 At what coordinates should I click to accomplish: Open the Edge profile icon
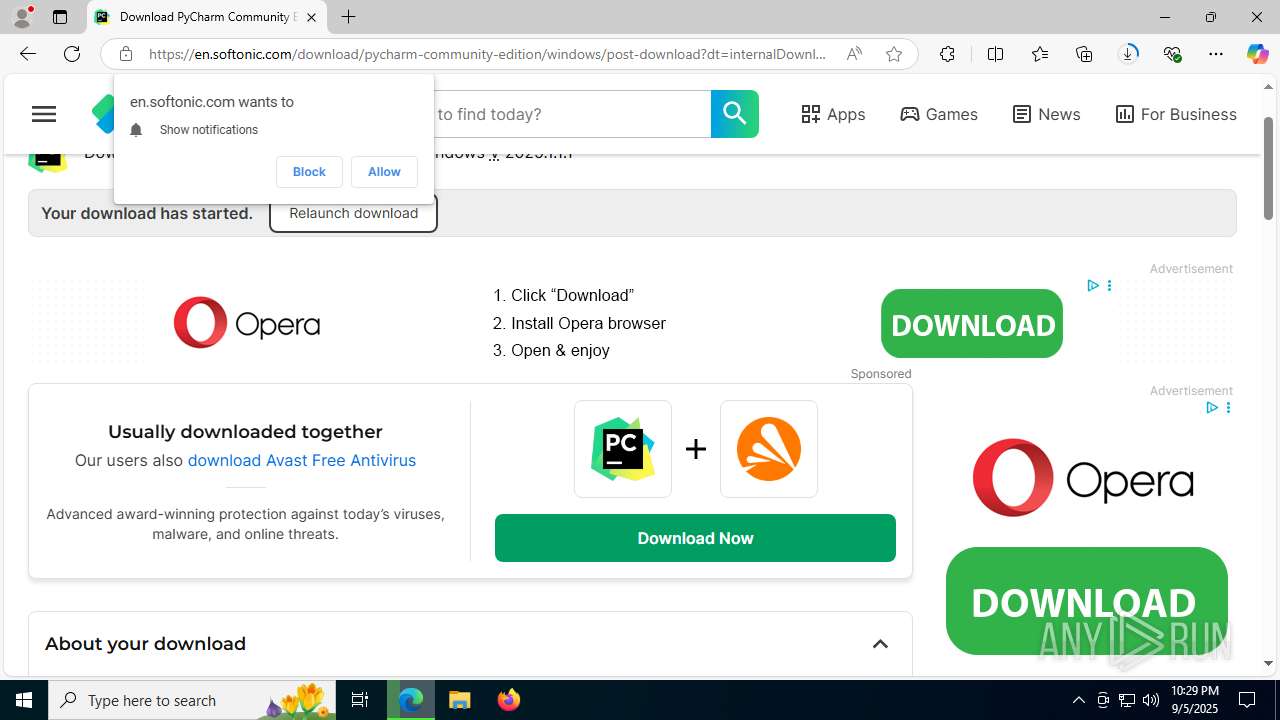[x=22, y=17]
